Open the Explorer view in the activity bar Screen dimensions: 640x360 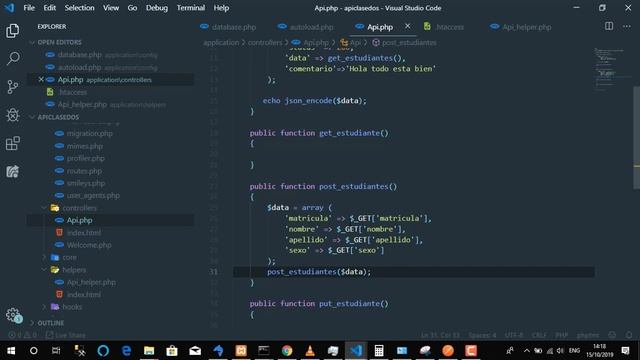click(x=12, y=31)
